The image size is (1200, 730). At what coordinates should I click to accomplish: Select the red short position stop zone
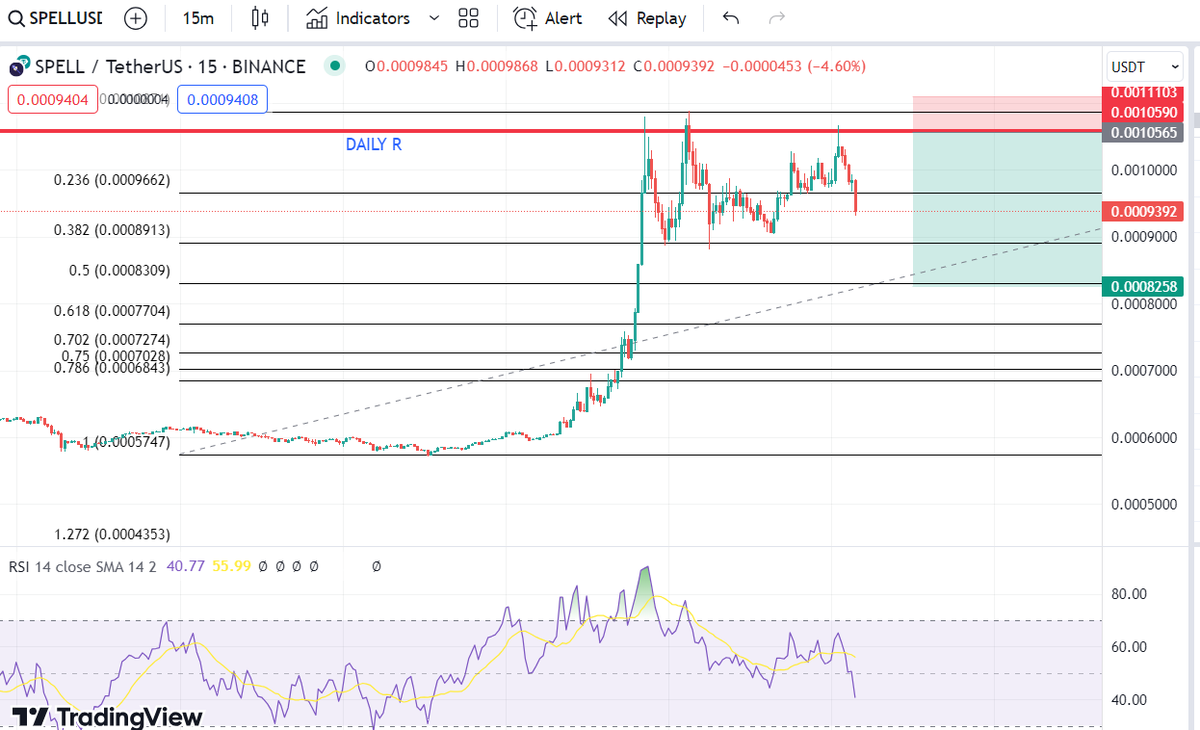coord(1007,113)
